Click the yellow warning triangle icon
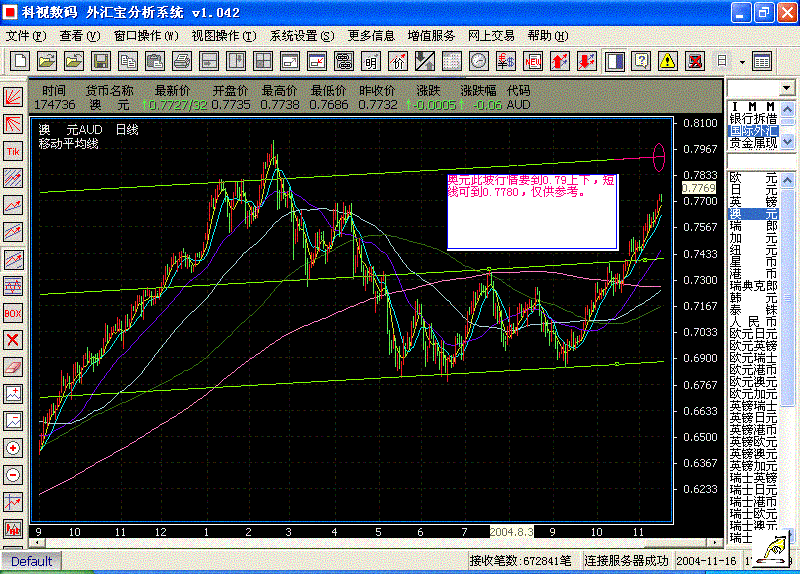This screenshot has width=800, height=574. point(667,61)
